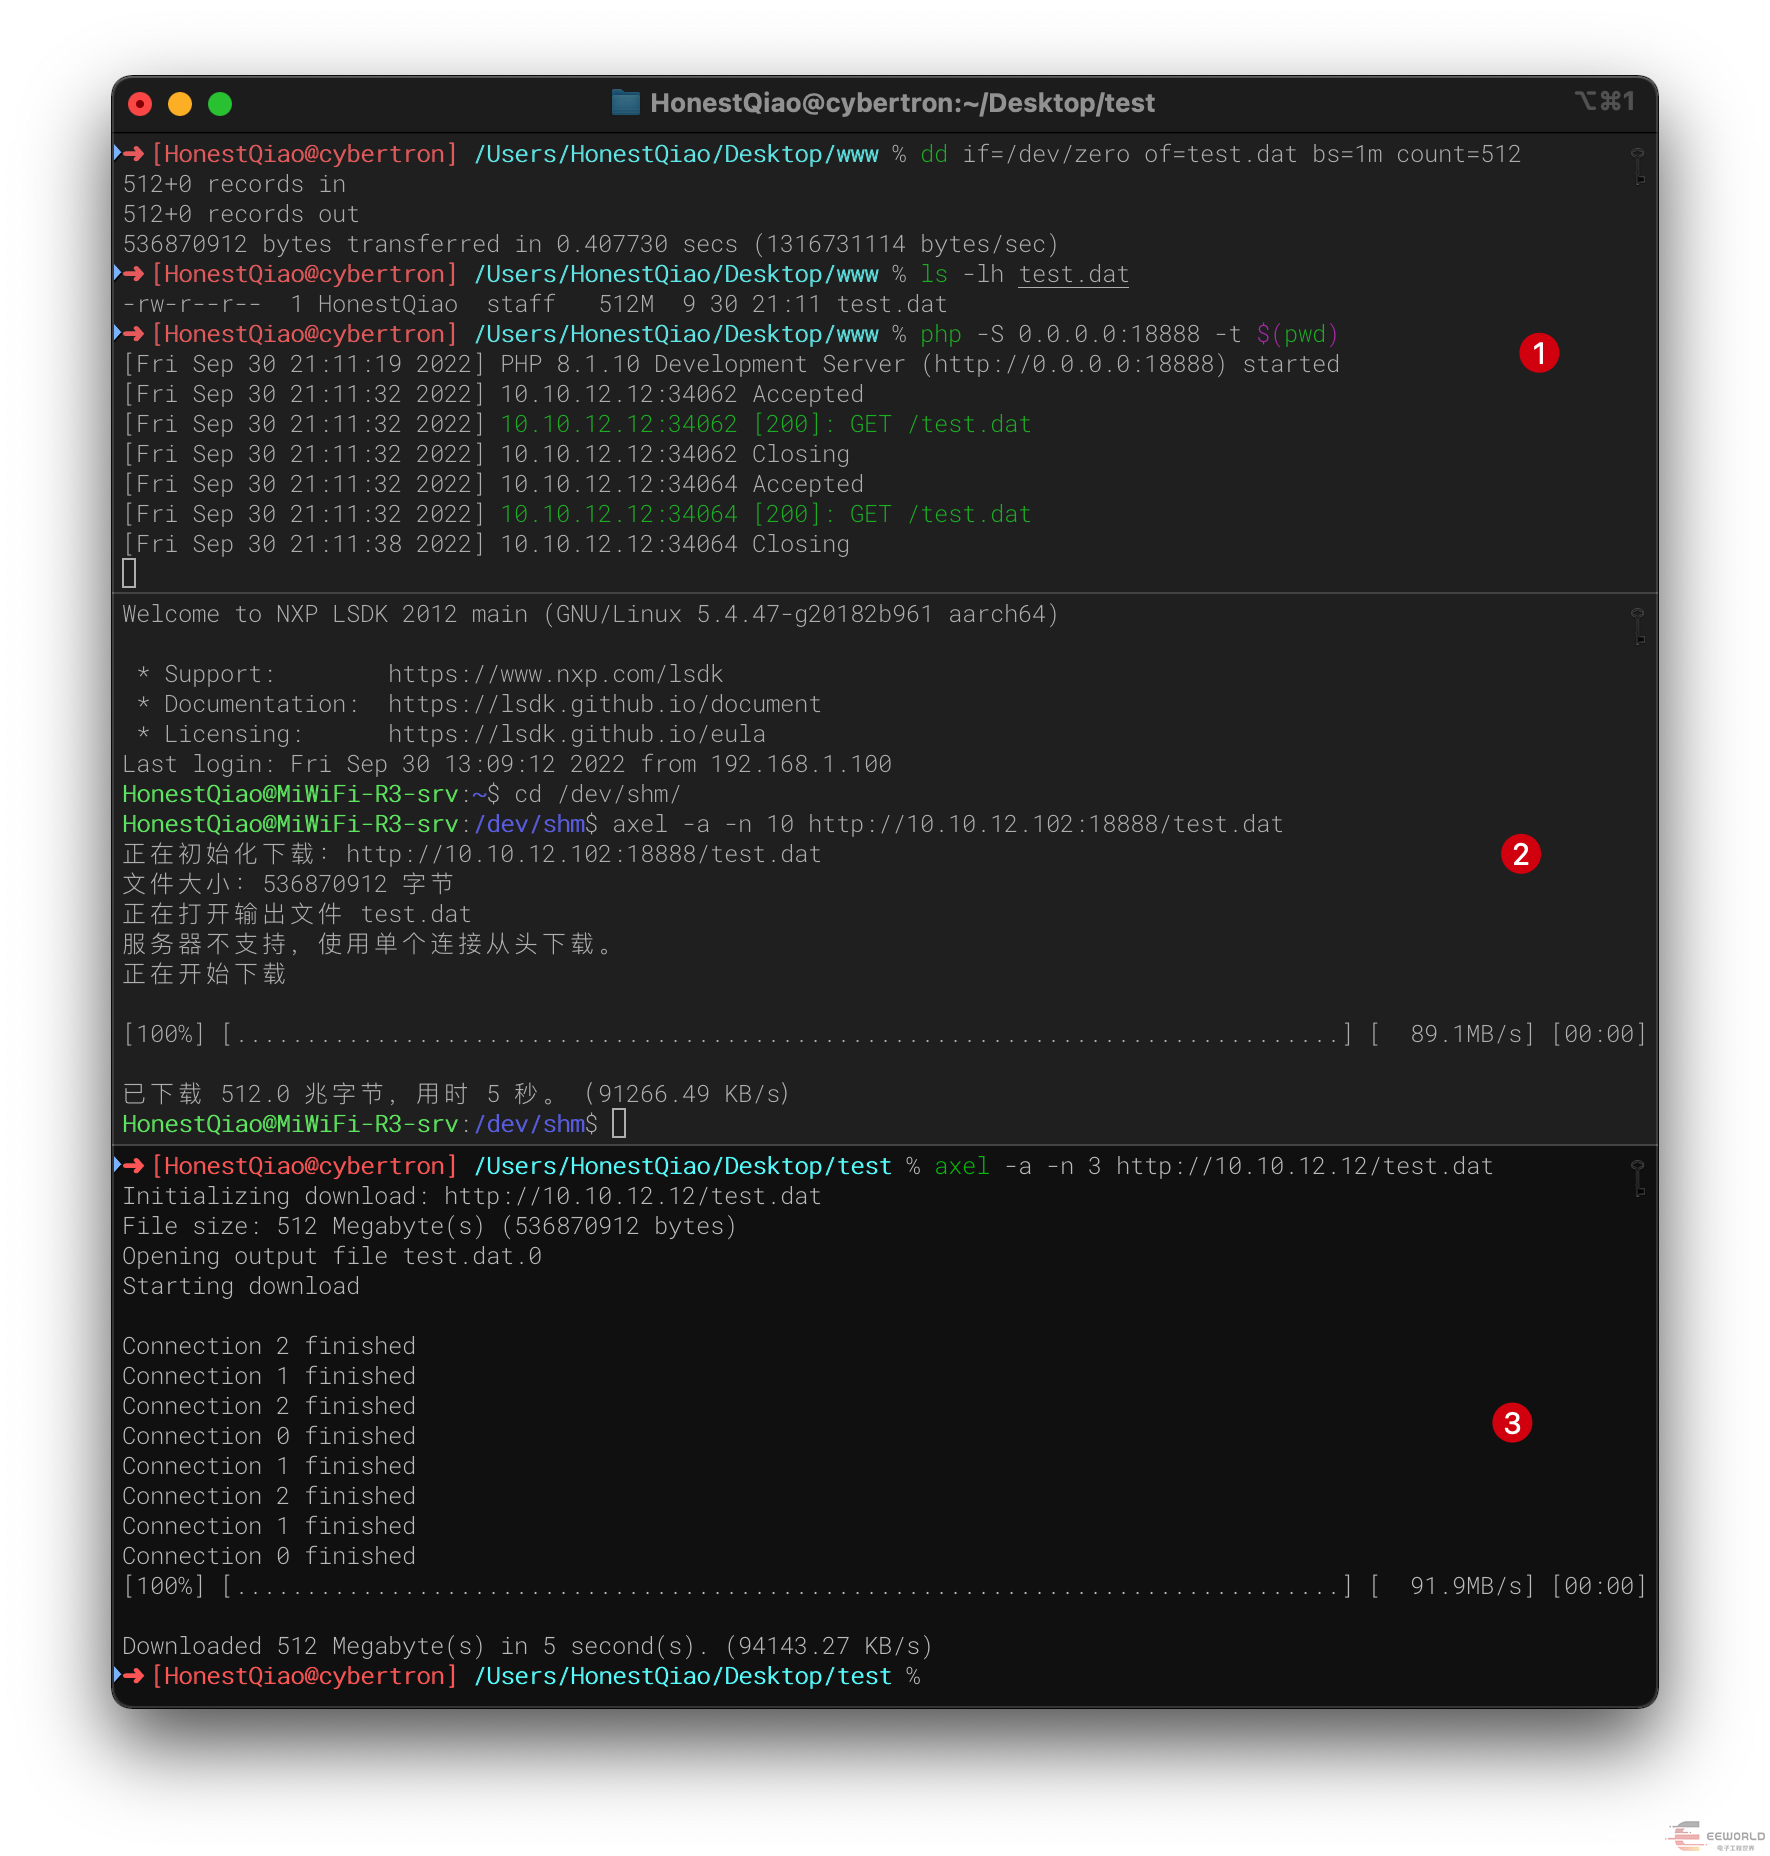This screenshot has width=1770, height=1856.
Task: Click the blue prompt mark before the dd command
Action: pos(119,153)
